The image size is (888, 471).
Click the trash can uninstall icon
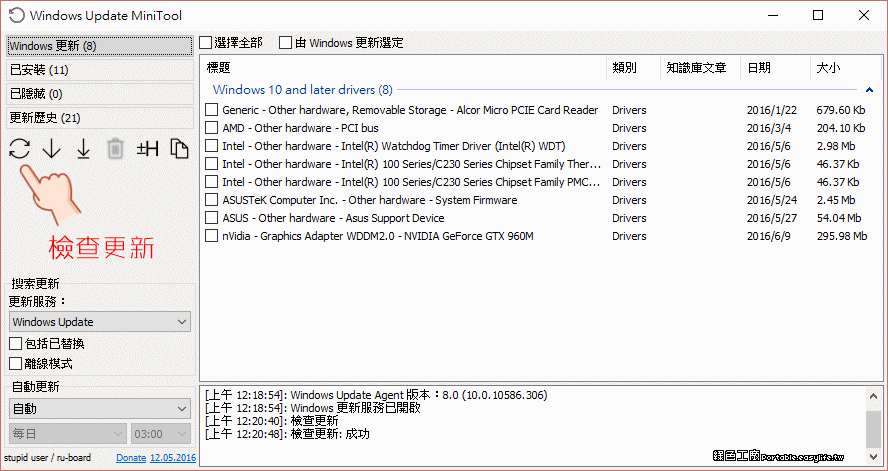115,149
